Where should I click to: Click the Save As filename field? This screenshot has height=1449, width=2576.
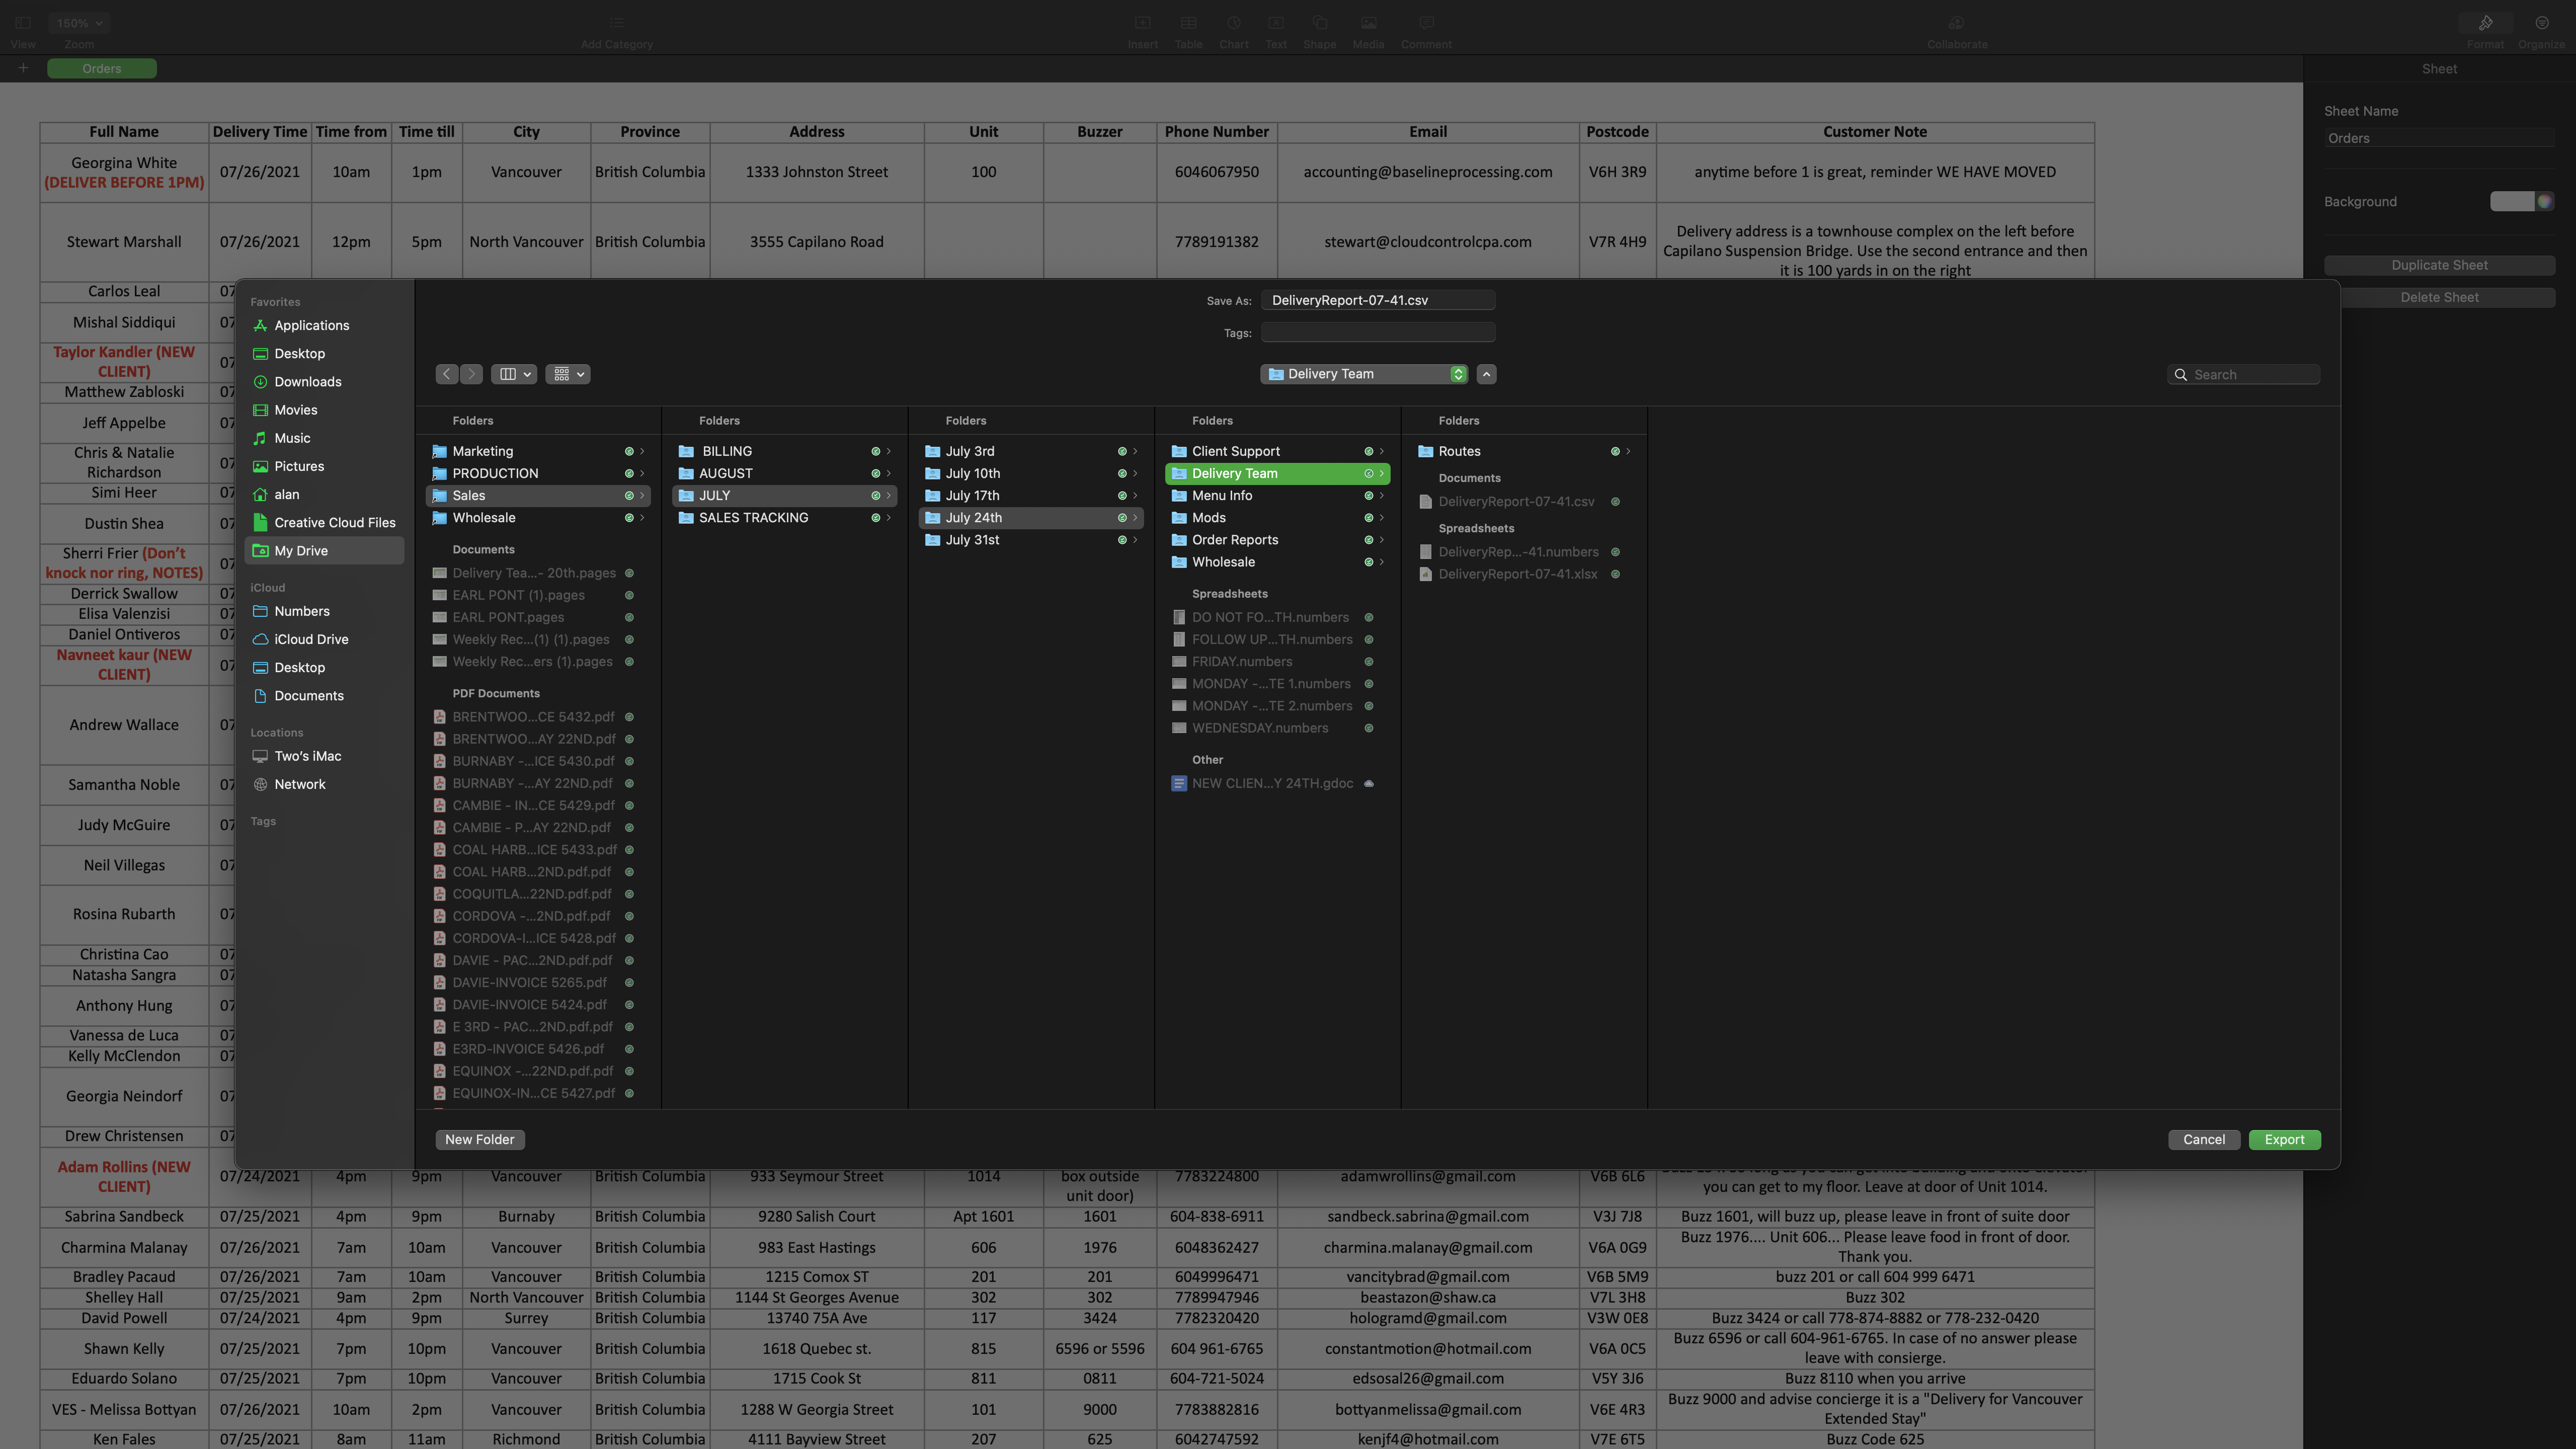tap(1377, 300)
